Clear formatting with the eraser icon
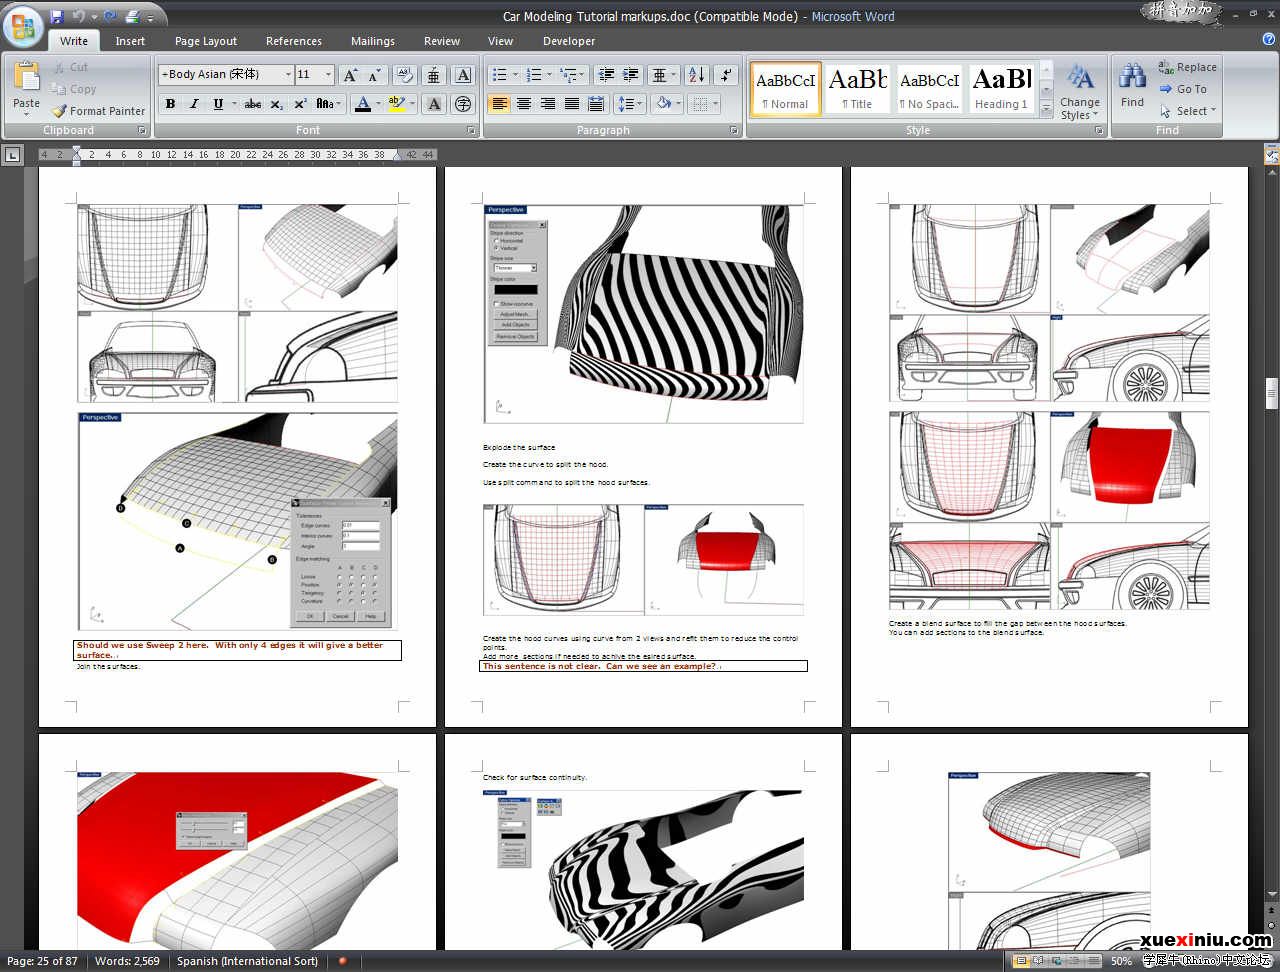The image size is (1280, 972). [x=404, y=75]
